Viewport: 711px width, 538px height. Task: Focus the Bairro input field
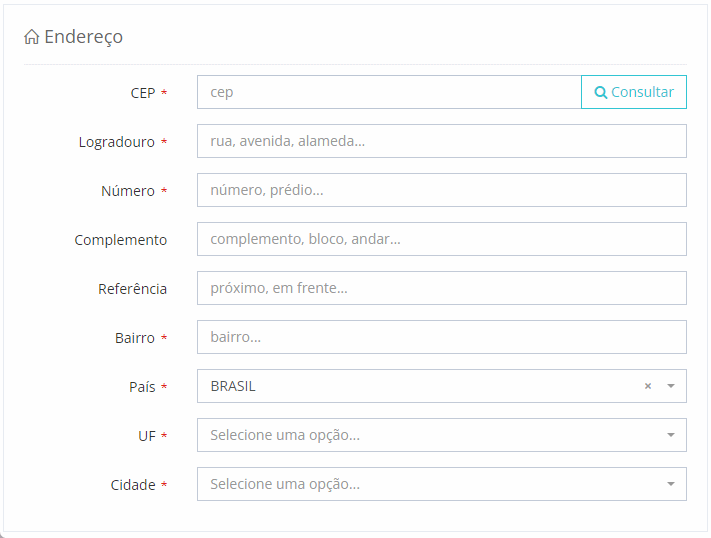[x=441, y=337]
